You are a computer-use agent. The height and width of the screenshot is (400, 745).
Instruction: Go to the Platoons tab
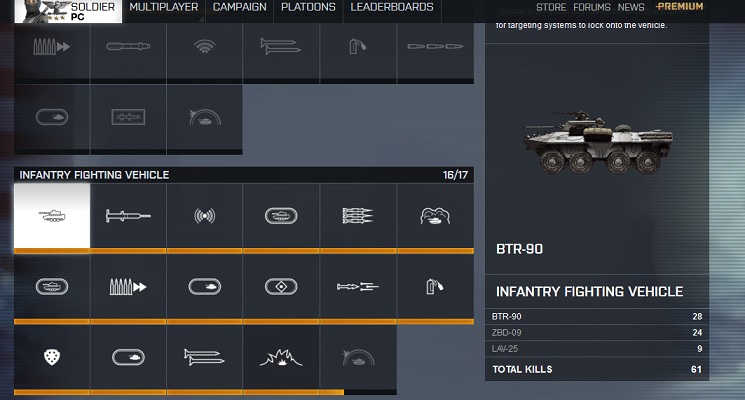coord(308,7)
